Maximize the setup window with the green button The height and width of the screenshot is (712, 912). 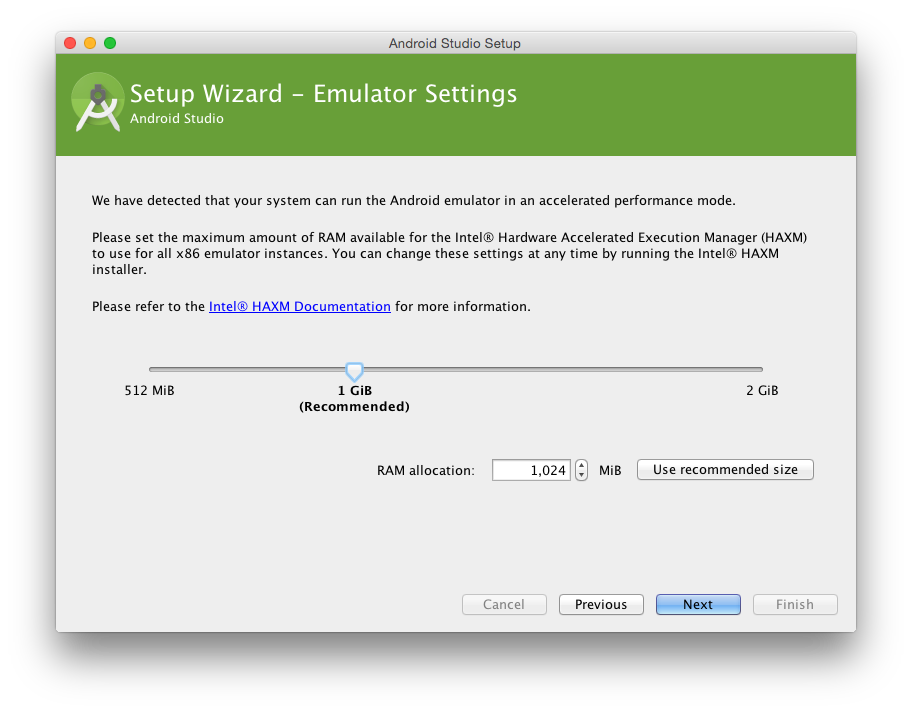(110, 43)
